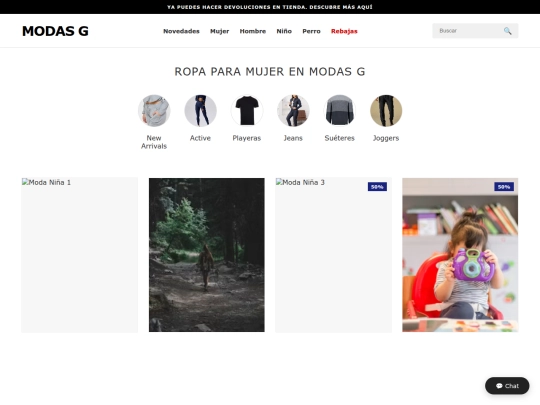Click the returns announcement banner link
The height and width of the screenshot is (405, 540).
pos(270,7)
